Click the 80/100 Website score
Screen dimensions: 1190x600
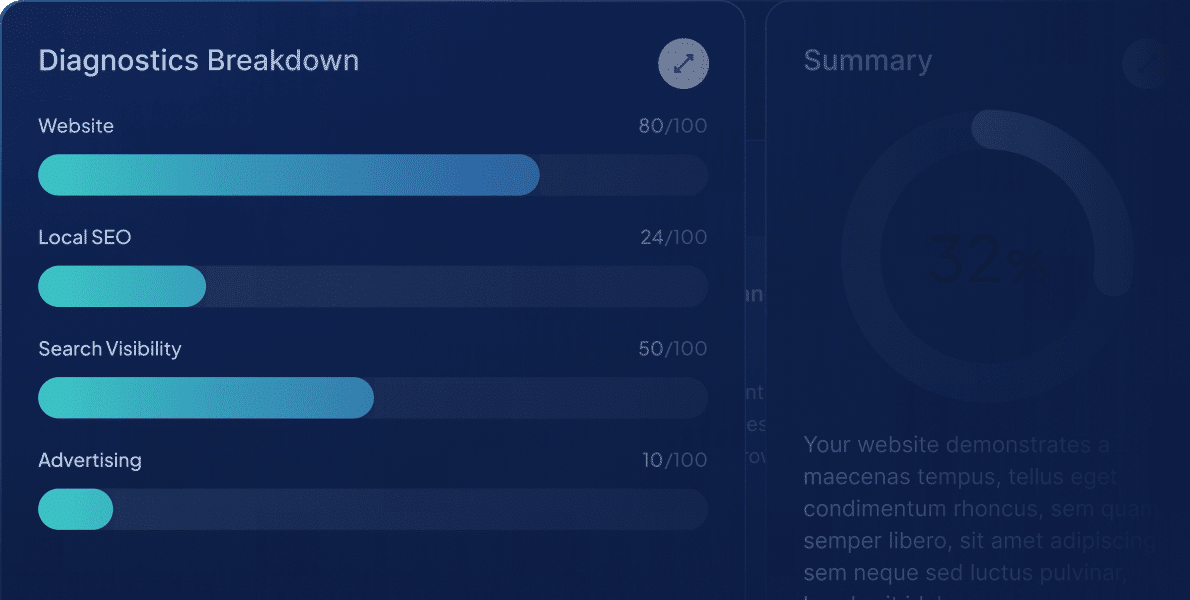coord(672,126)
